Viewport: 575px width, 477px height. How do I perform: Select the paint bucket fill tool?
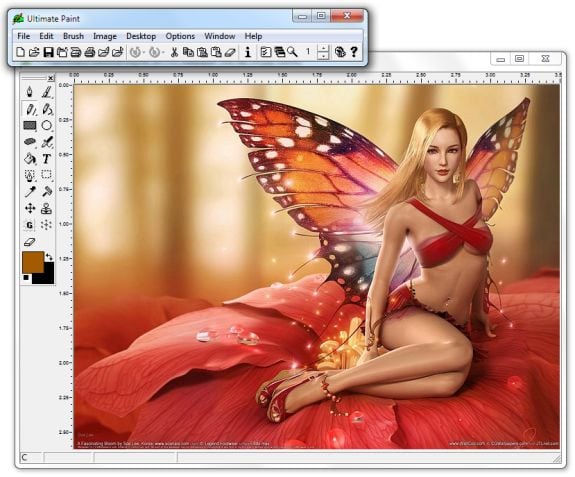30,158
